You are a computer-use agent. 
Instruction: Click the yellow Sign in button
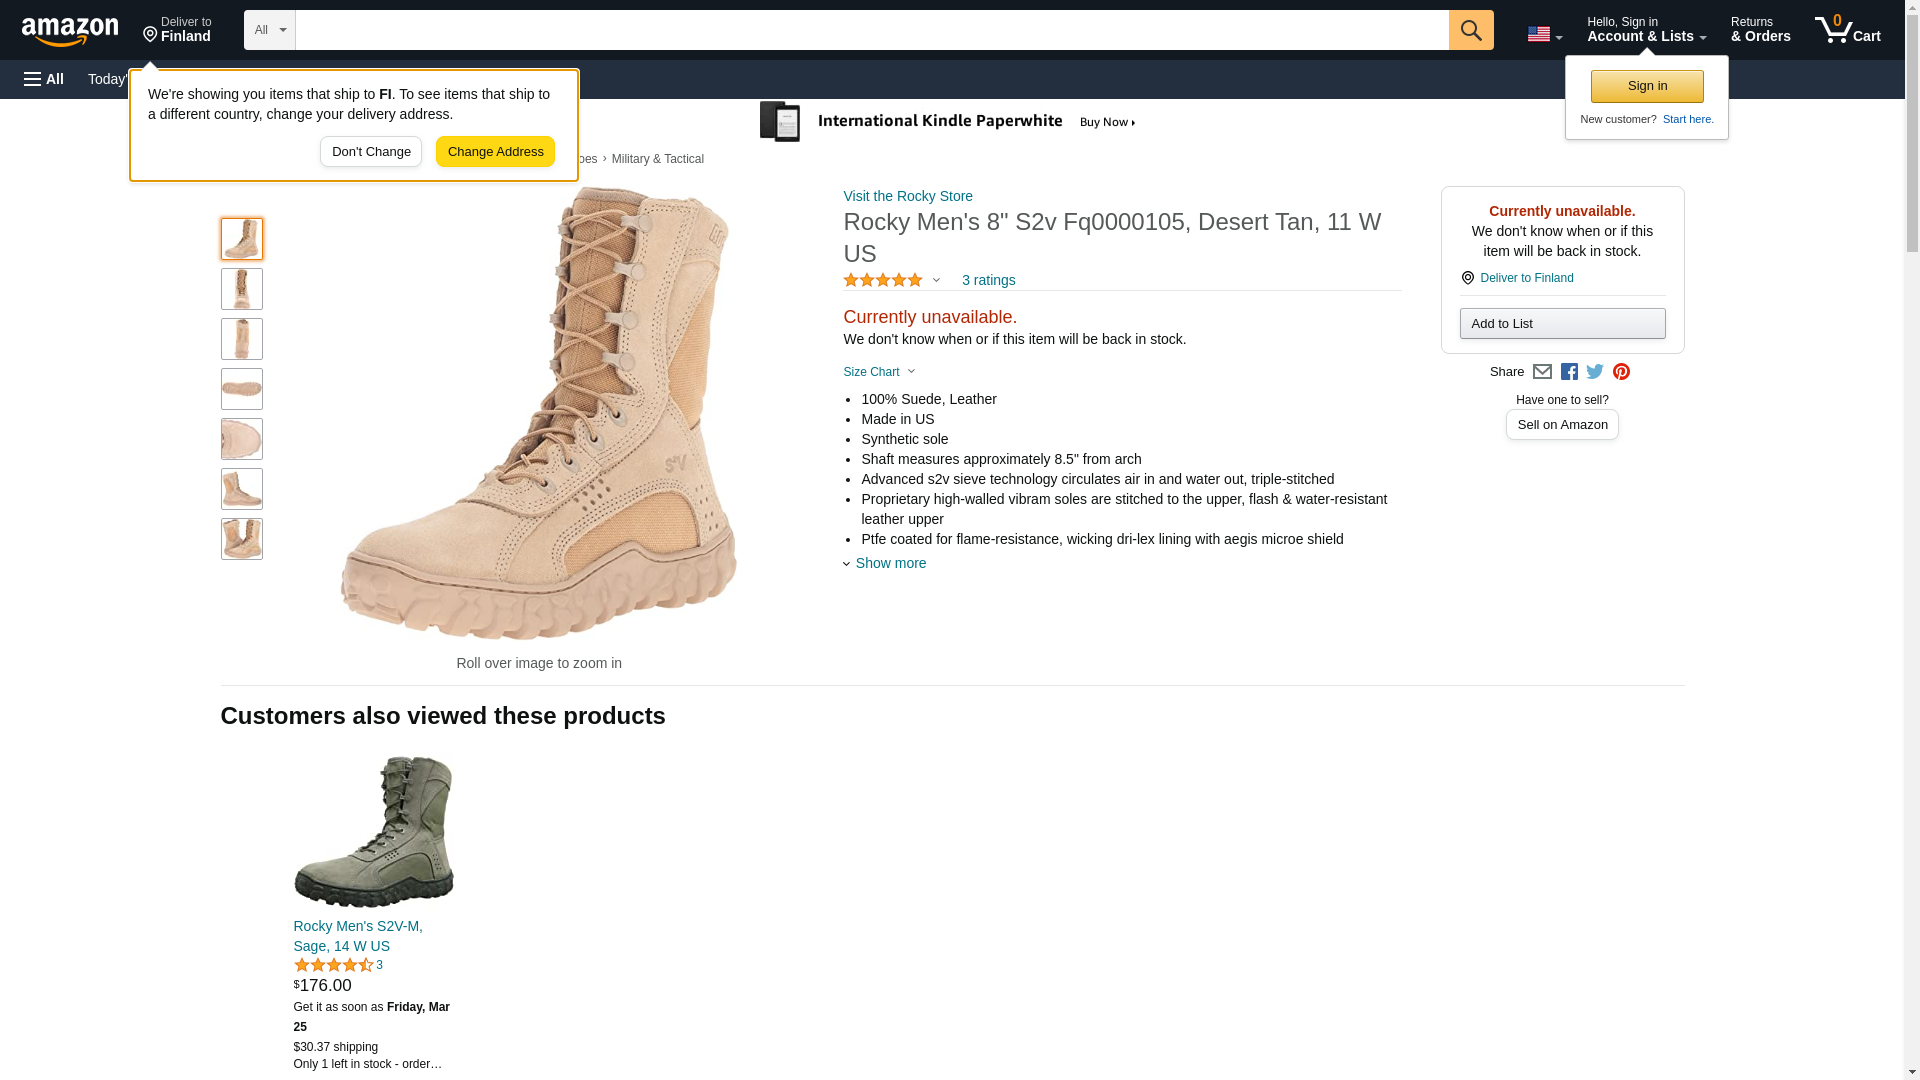click(1647, 86)
